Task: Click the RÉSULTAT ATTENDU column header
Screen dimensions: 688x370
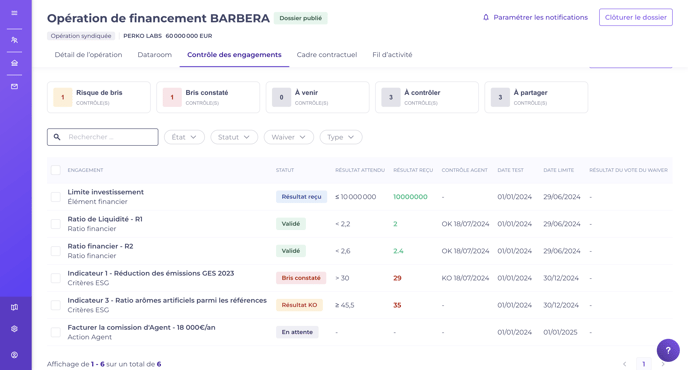Action: tap(360, 170)
